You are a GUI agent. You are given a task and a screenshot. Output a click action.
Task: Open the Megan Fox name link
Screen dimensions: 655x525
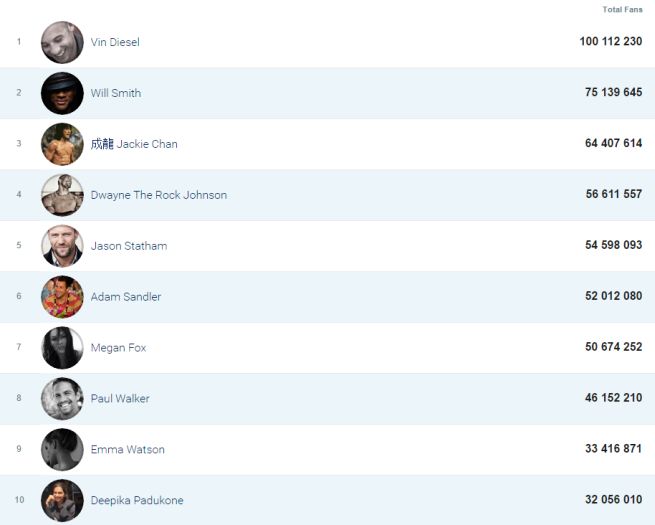point(118,348)
